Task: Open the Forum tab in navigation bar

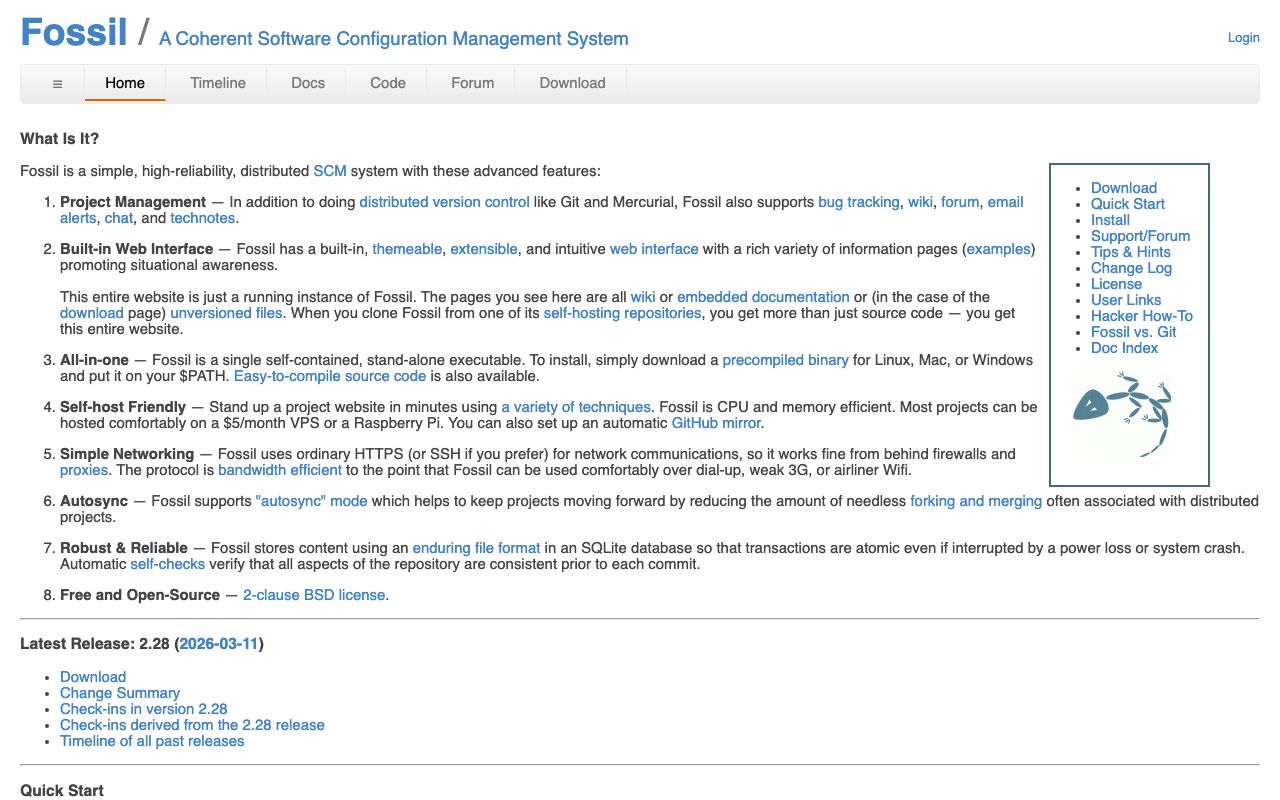Action: 473,84
